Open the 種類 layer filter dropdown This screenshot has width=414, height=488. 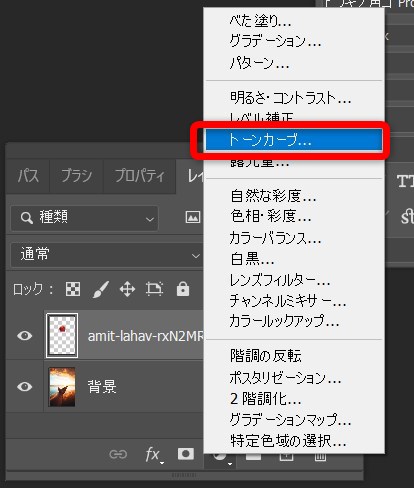tap(85, 218)
